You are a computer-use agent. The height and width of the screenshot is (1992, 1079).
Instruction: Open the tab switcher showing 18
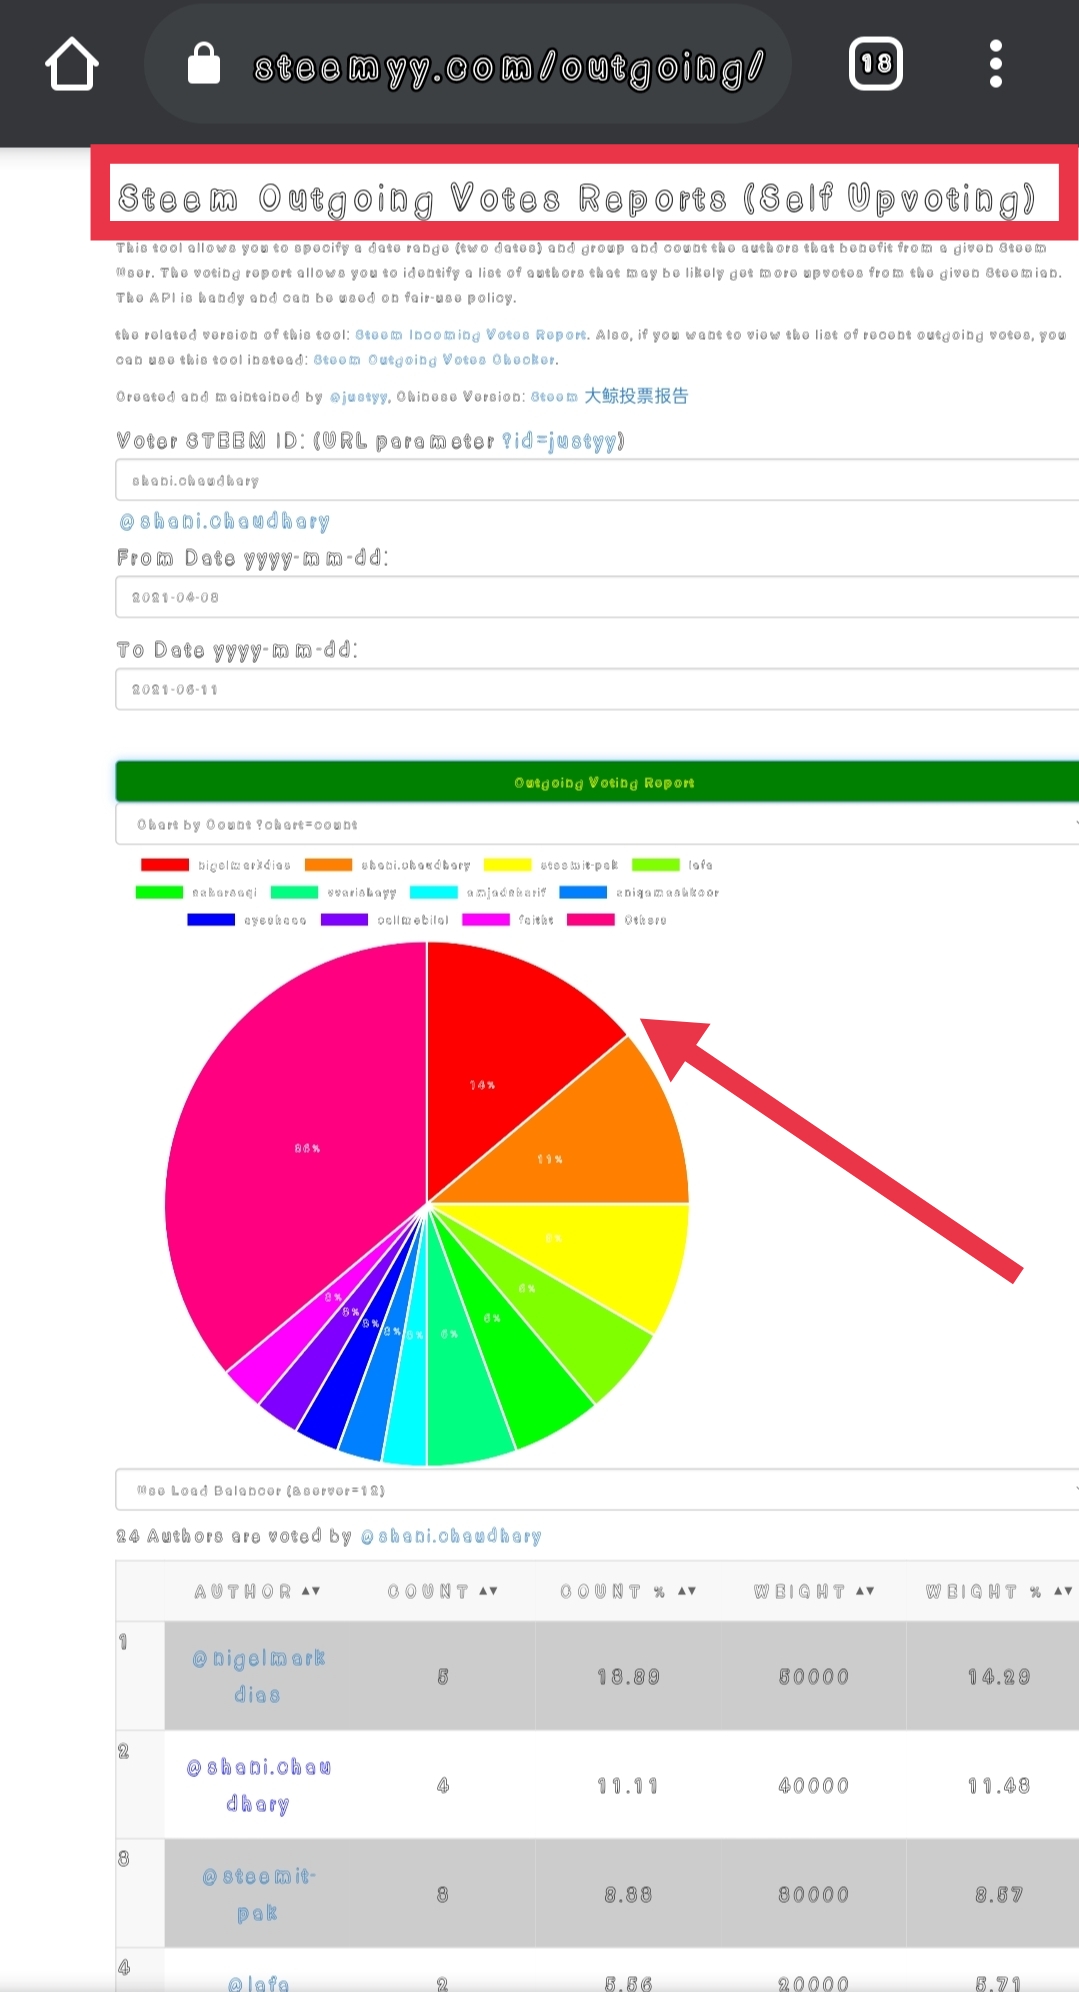click(876, 64)
